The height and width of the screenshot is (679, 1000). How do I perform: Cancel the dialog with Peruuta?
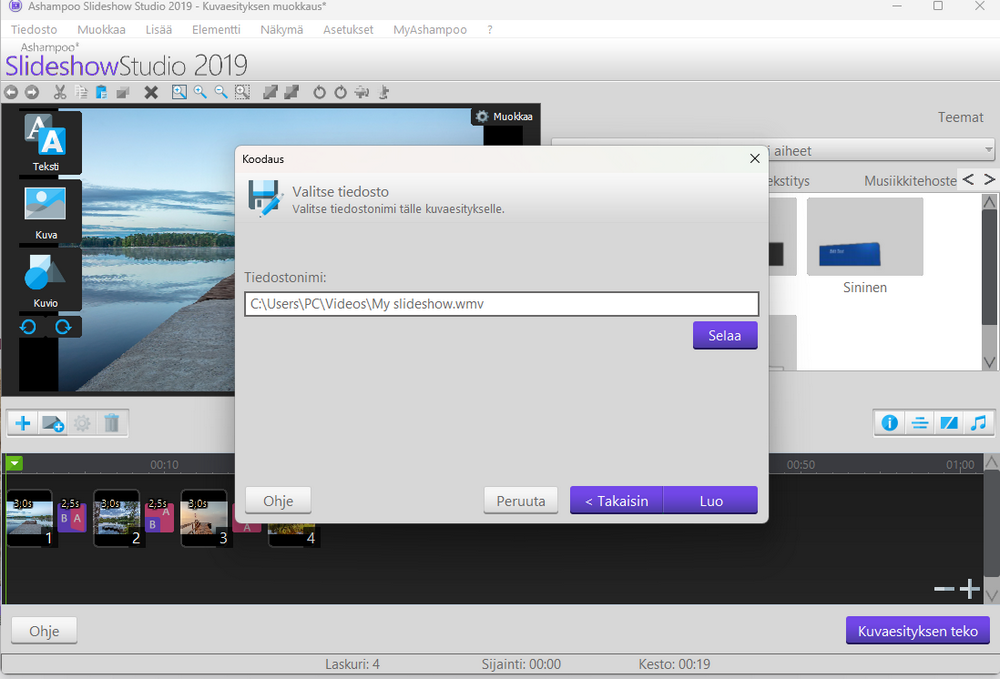521,501
